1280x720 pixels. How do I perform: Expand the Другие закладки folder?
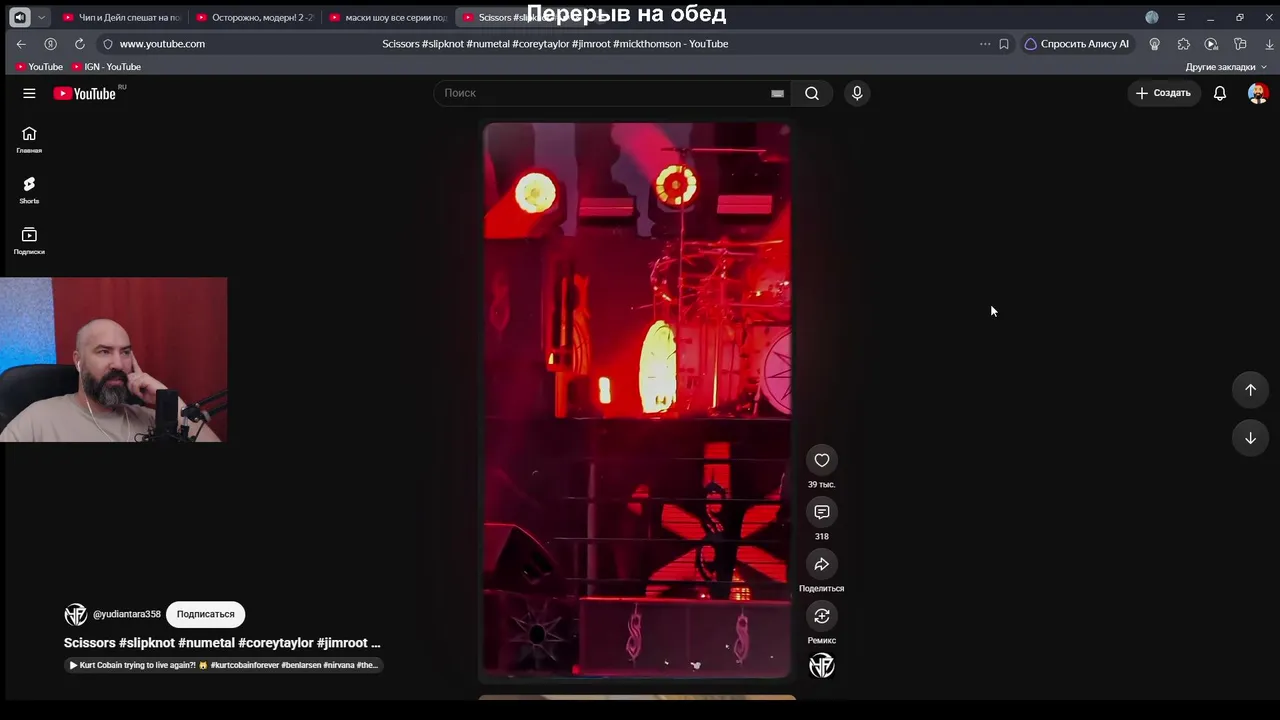click(1226, 67)
